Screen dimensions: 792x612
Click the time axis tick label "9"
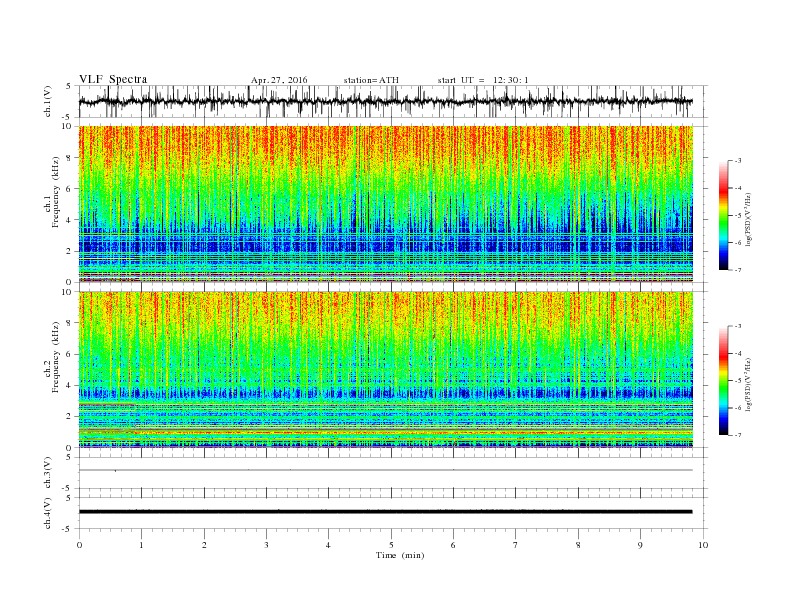click(x=640, y=545)
